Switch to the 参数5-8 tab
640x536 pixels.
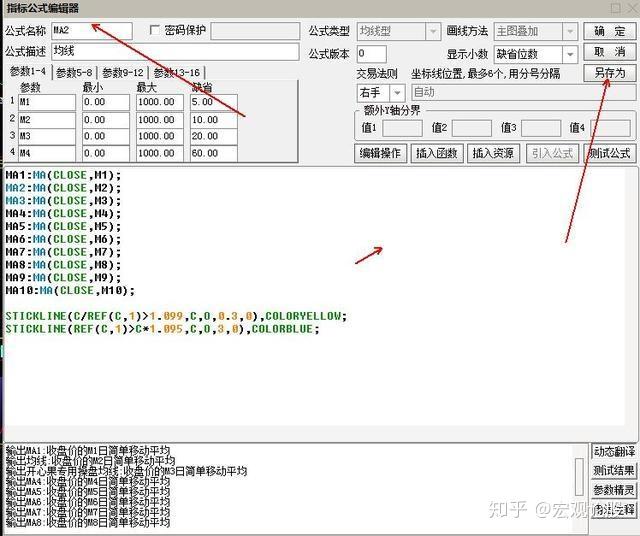(x=74, y=73)
